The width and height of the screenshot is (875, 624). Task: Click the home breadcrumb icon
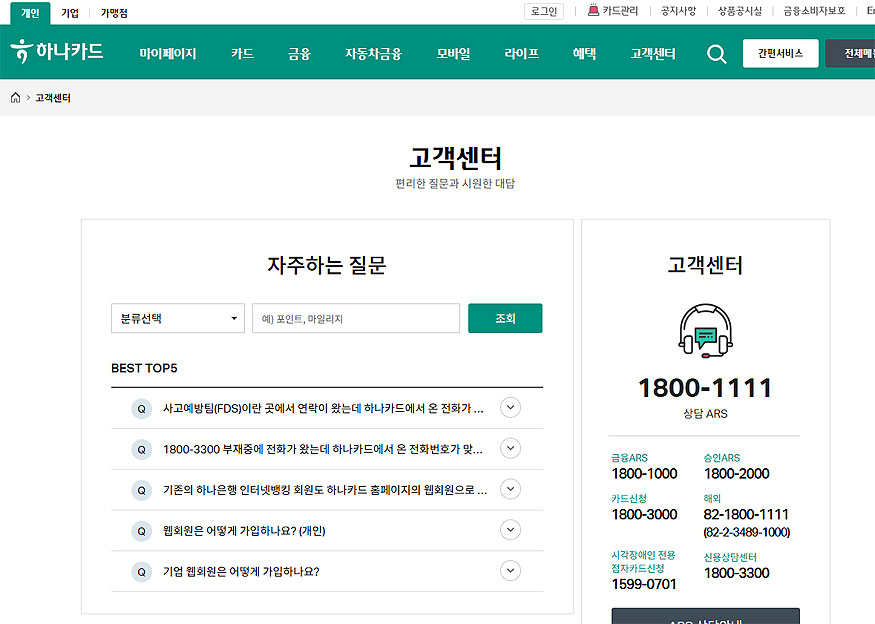coord(16,98)
